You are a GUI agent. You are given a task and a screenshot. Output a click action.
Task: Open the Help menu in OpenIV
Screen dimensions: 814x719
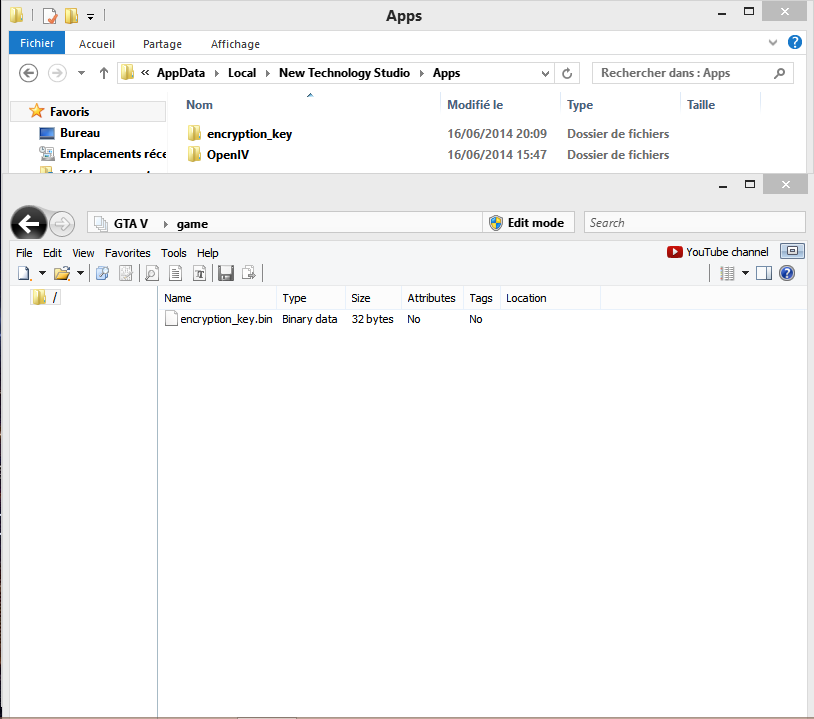coord(207,253)
